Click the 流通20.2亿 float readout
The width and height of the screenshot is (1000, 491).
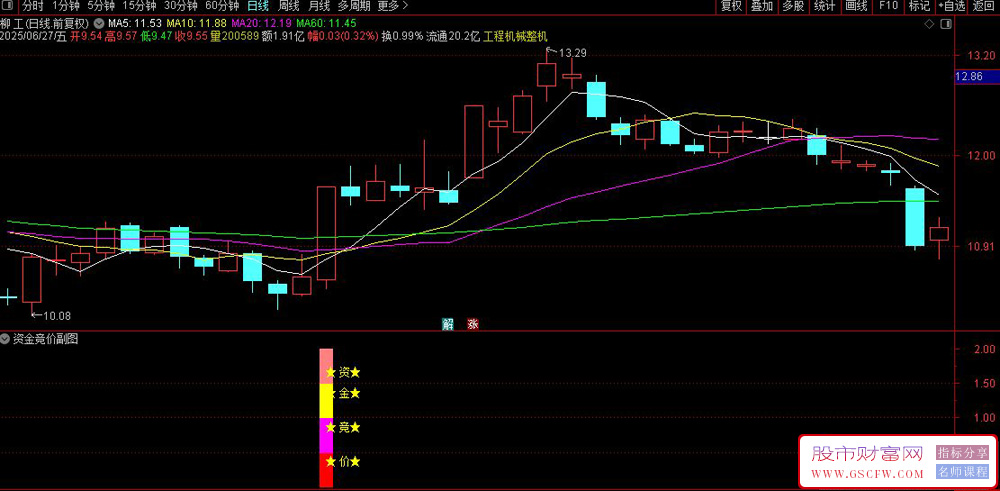(x=453, y=36)
